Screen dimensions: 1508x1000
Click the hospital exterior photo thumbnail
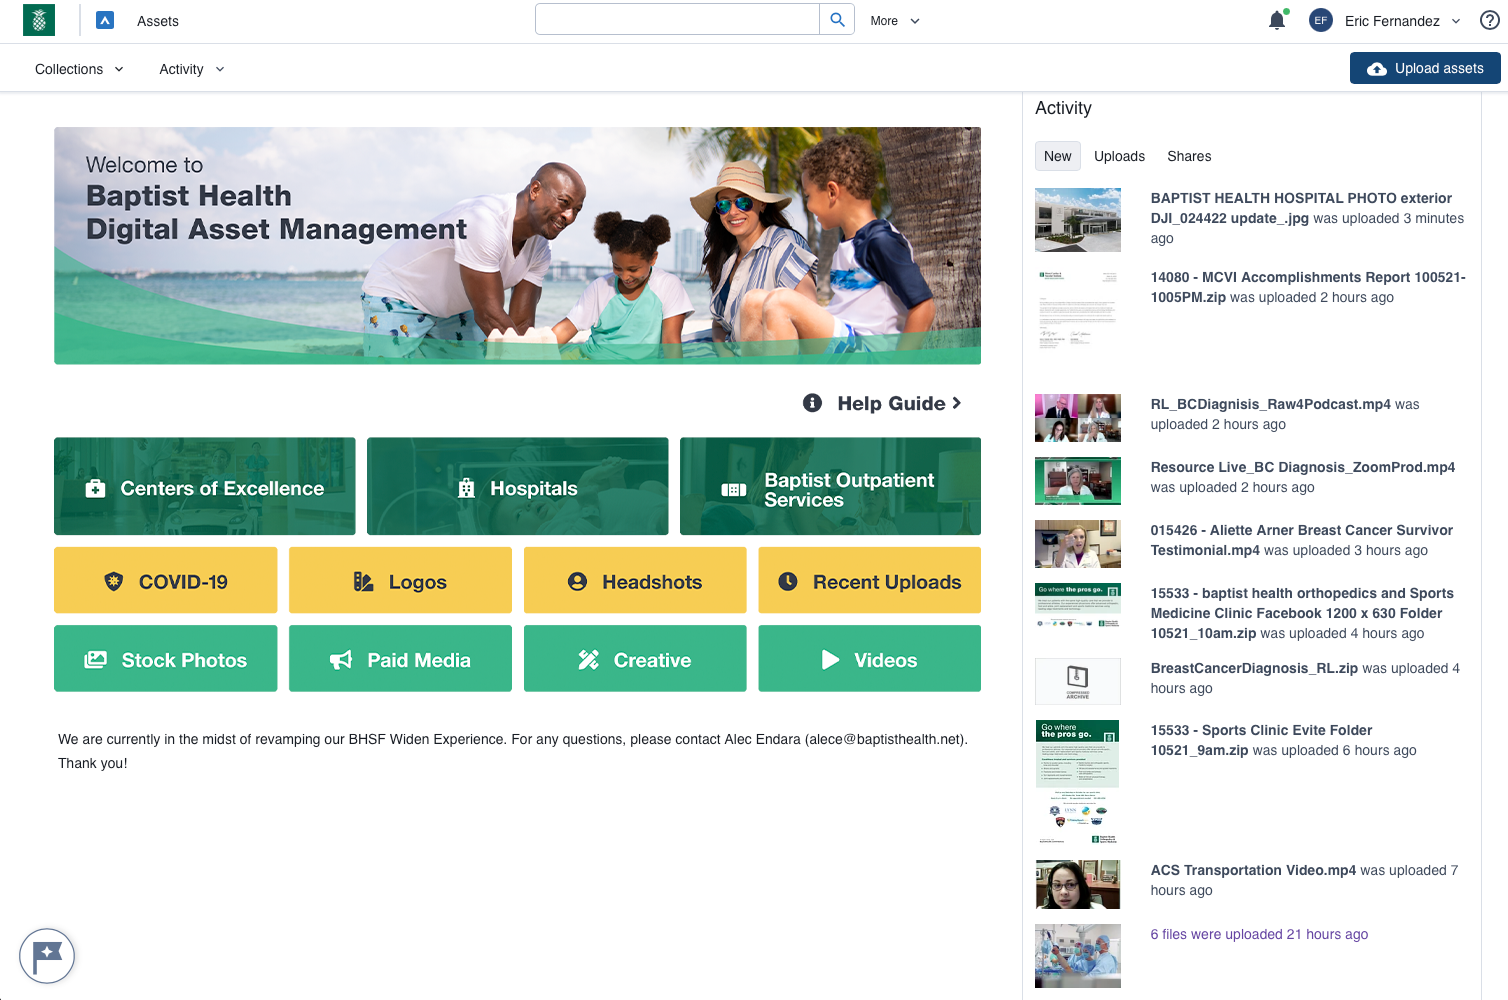1078,219
